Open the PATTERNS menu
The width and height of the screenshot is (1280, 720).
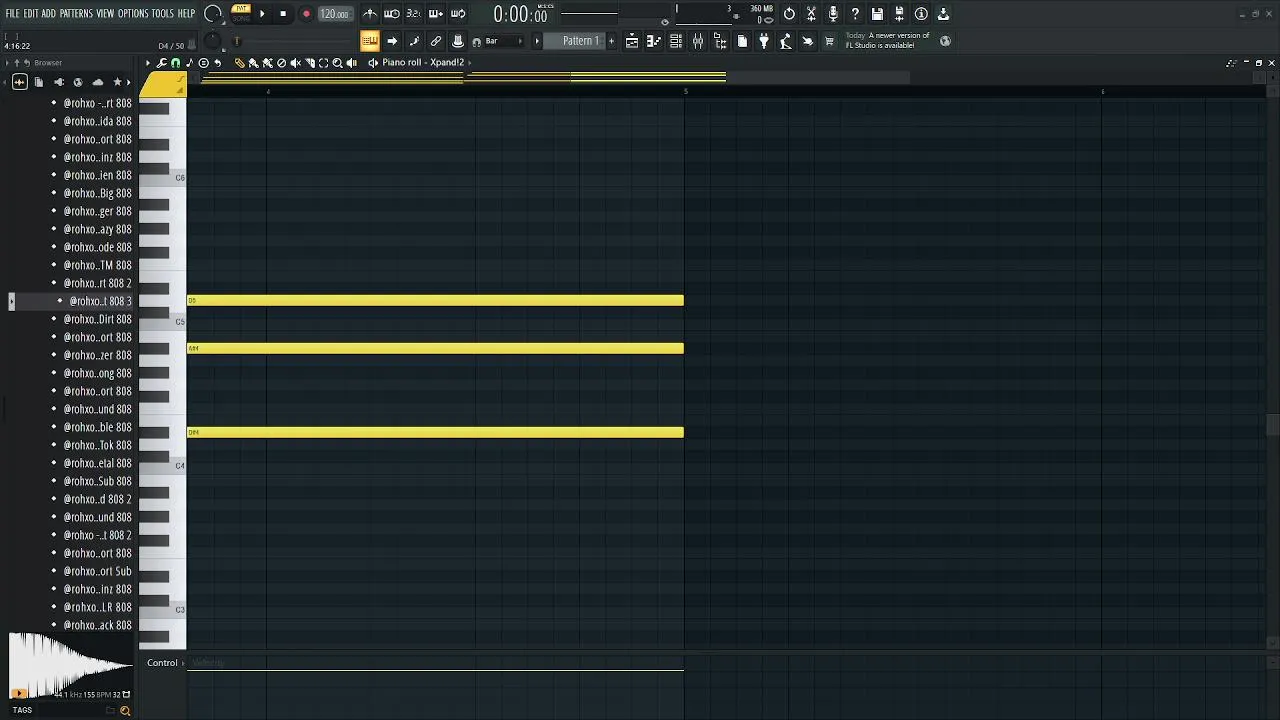76,13
